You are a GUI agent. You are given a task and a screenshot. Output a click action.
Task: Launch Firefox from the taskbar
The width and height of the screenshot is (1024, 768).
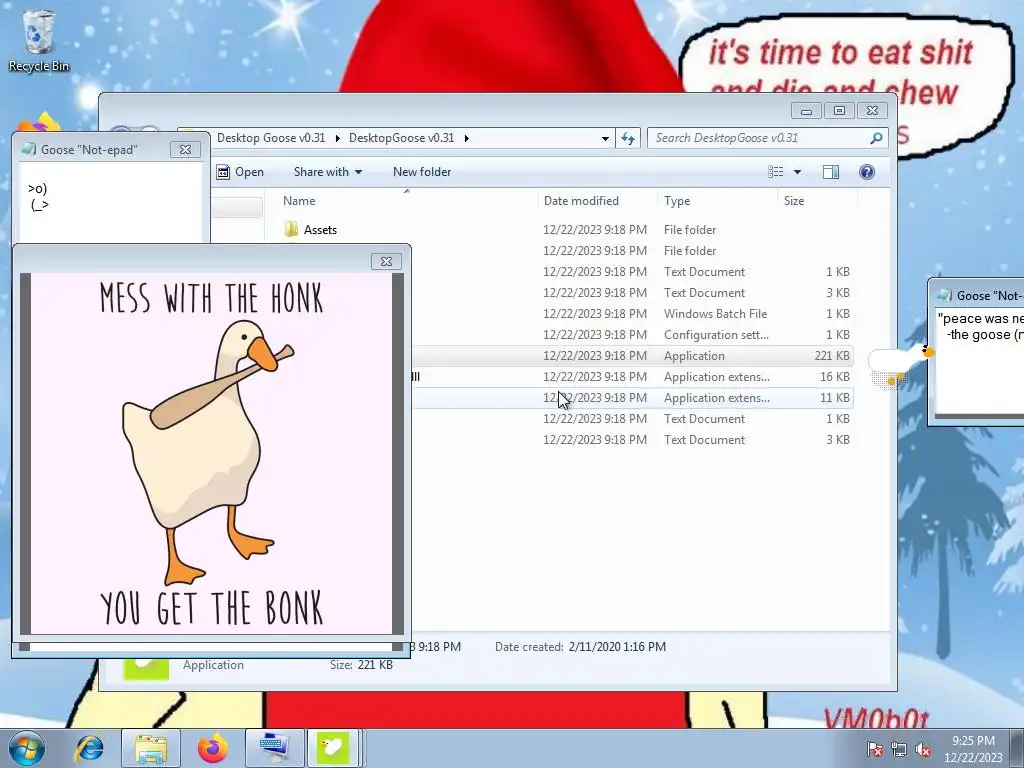213,748
